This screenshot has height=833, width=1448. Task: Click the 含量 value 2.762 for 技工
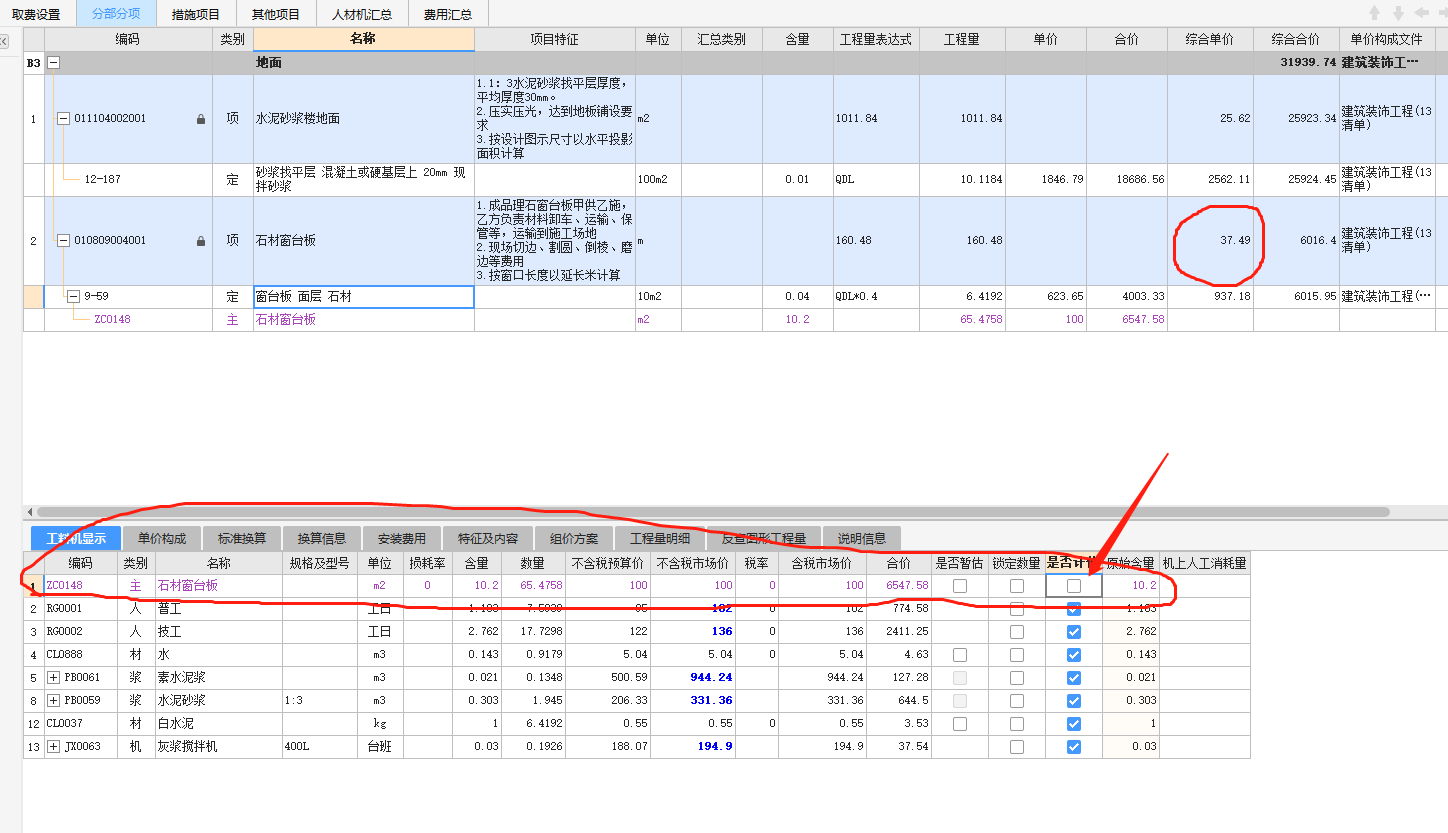coord(477,632)
